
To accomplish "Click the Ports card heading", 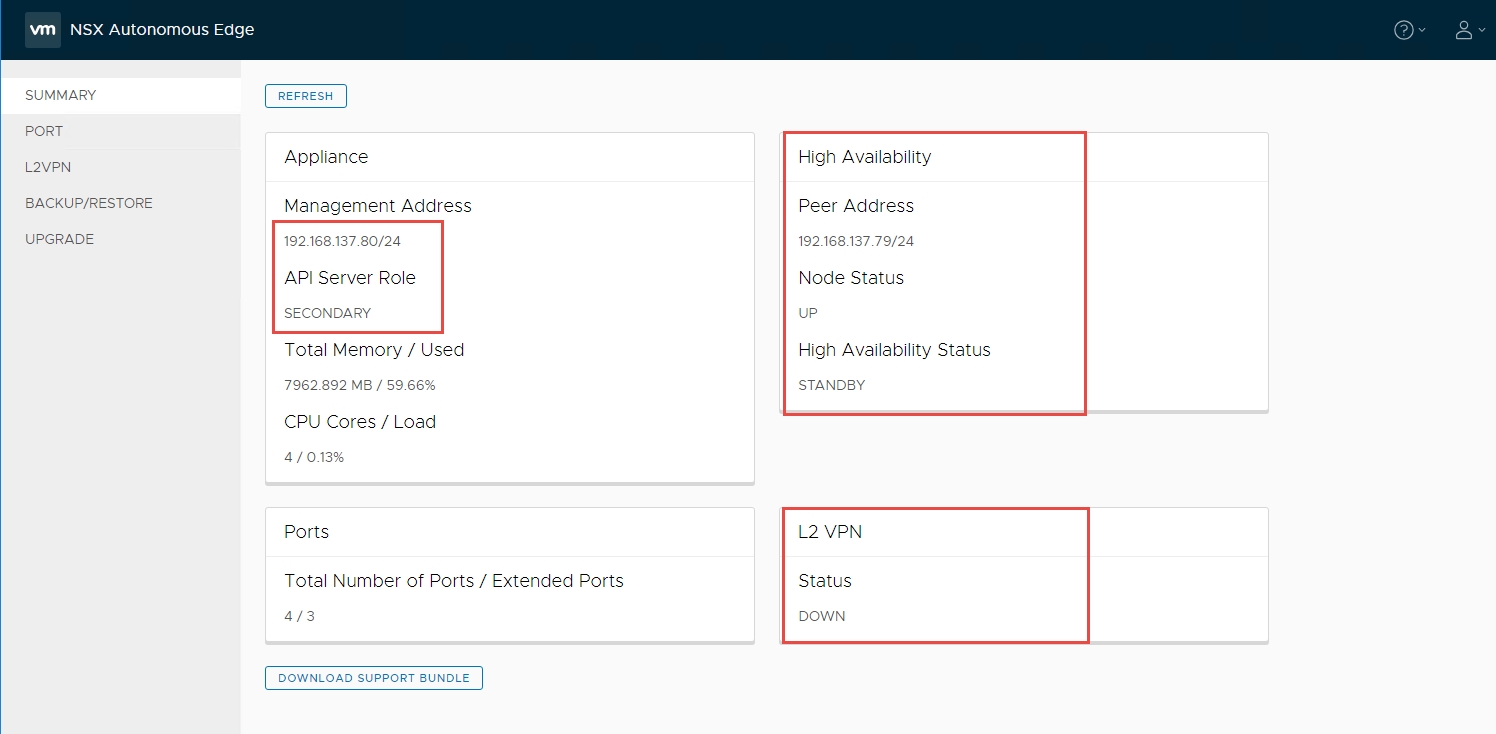I will pos(306,532).
